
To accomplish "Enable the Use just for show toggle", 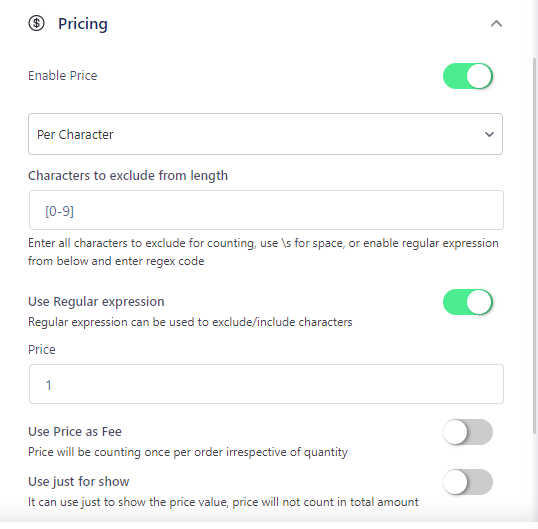I will point(468,482).
